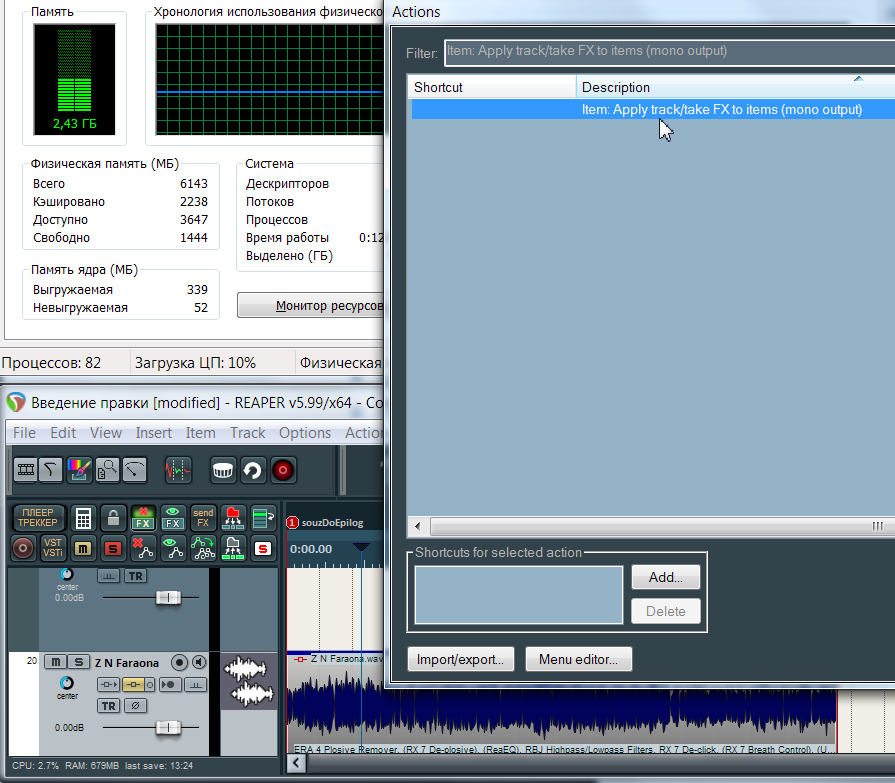Click the VST VSTi toolbar button
Image resolution: width=895 pixels, height=783 pixels.
point(53,547)
